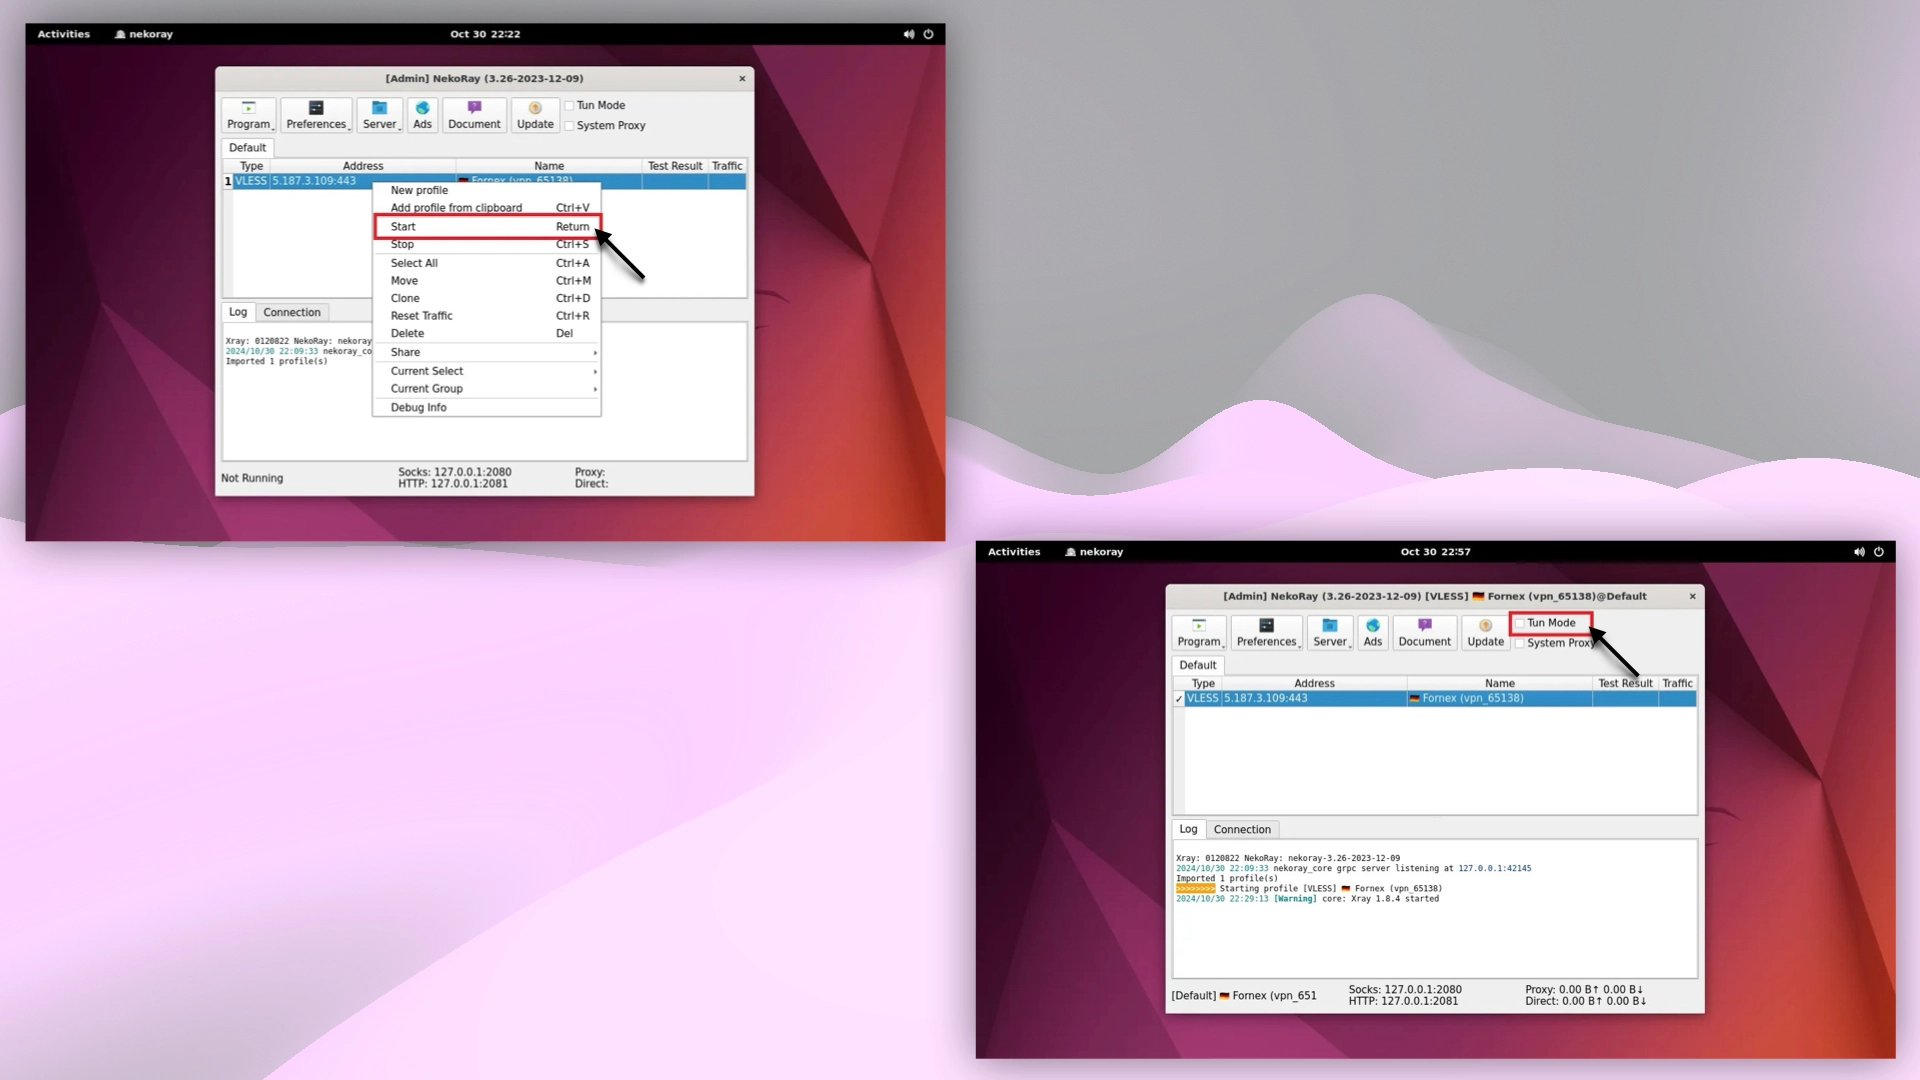This screenshot has width=1920, height=1080.
Task: Open Preferences in the NekoRay toolbar
Action: 316,114
